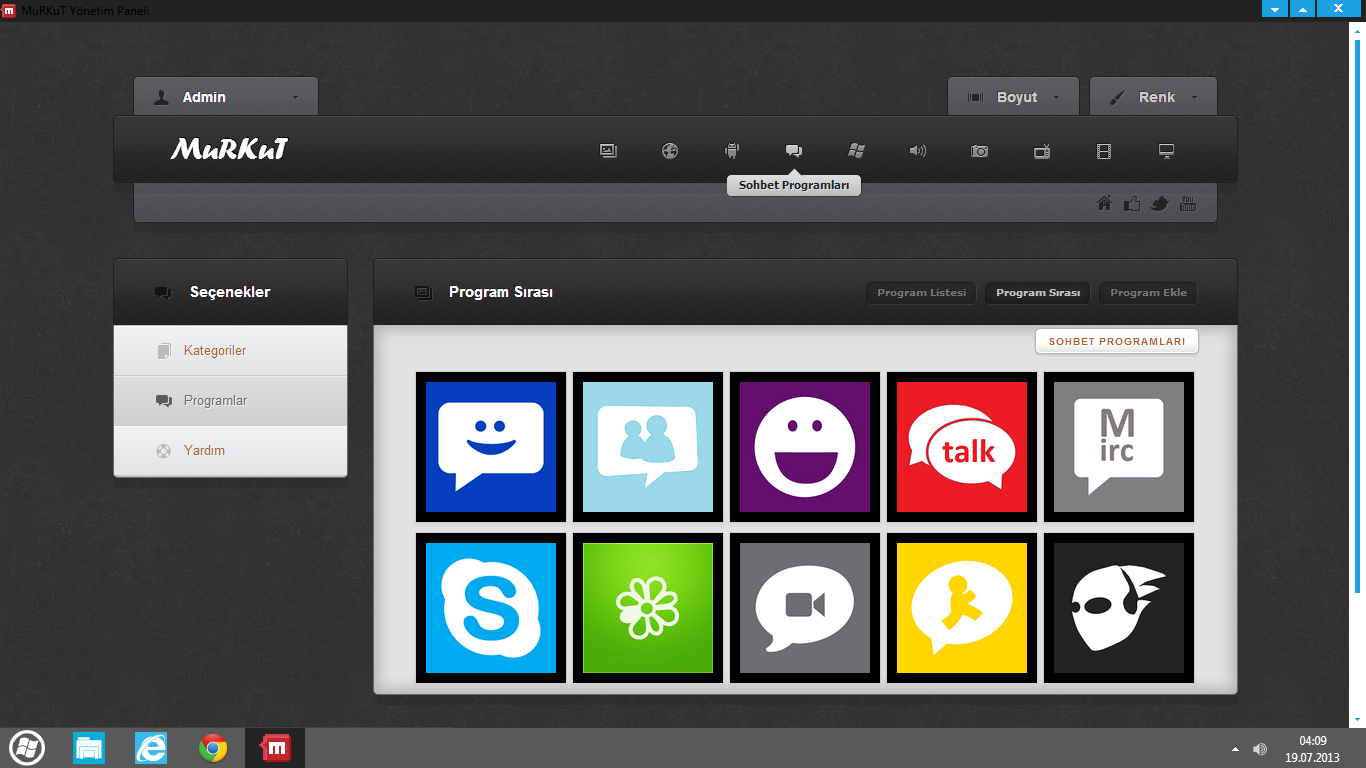Screen dimensions: 1366x768
Task: Select the Skype program tile
Action: [x=491, y=608]
